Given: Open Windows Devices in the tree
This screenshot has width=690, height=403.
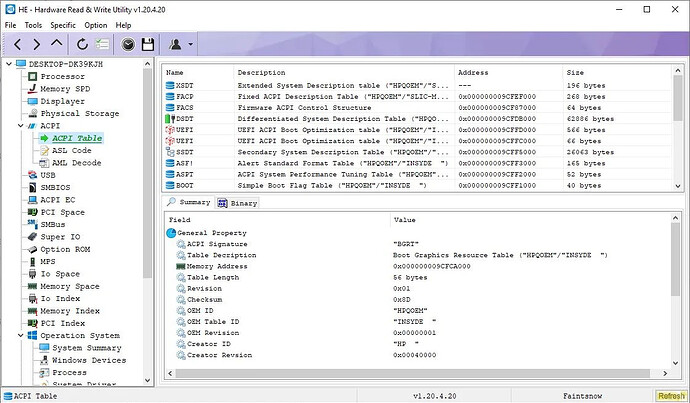Looking at the screenshot, I should (x=89, y=360).
